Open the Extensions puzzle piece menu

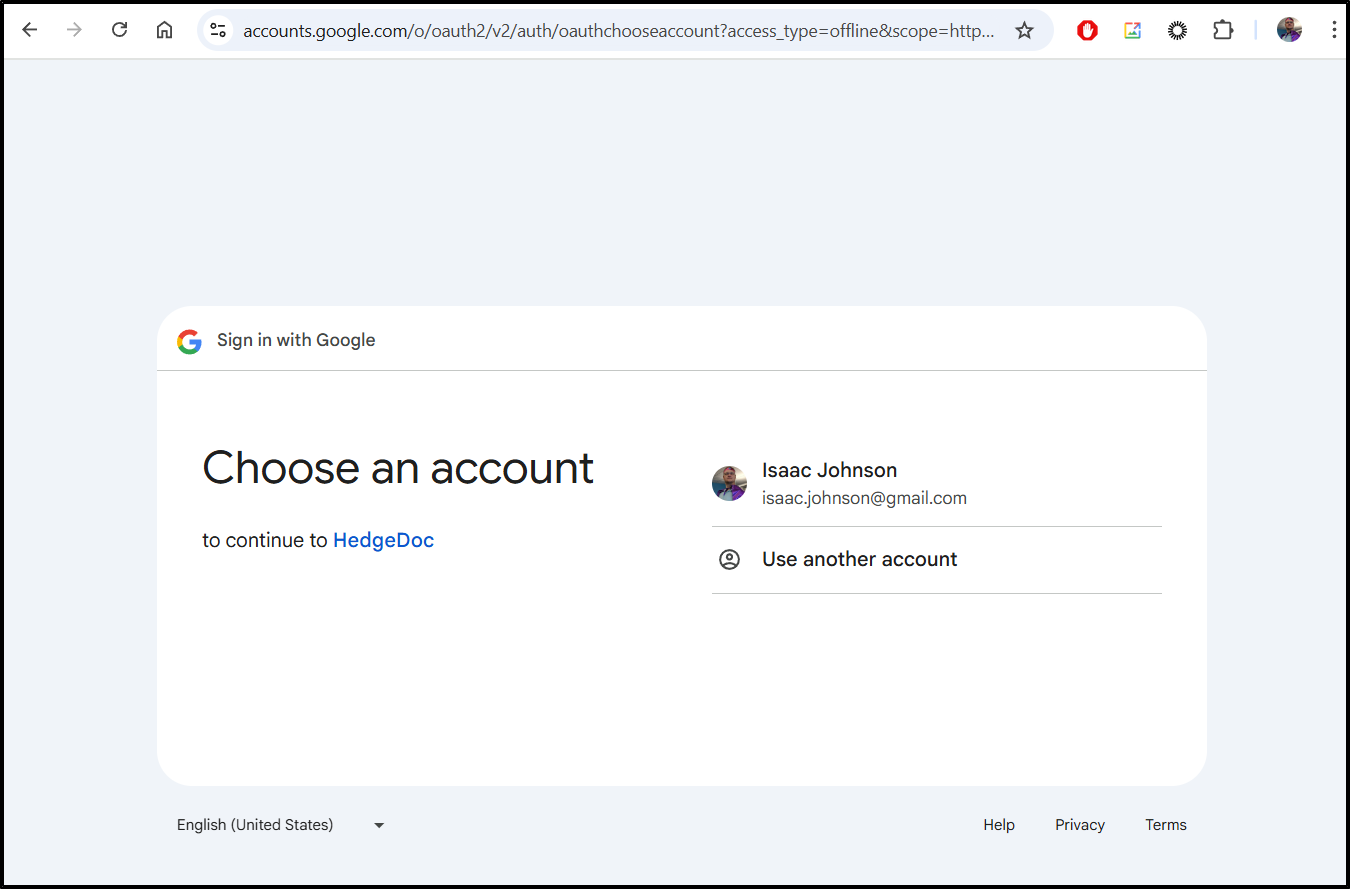tap(1223, 30)
